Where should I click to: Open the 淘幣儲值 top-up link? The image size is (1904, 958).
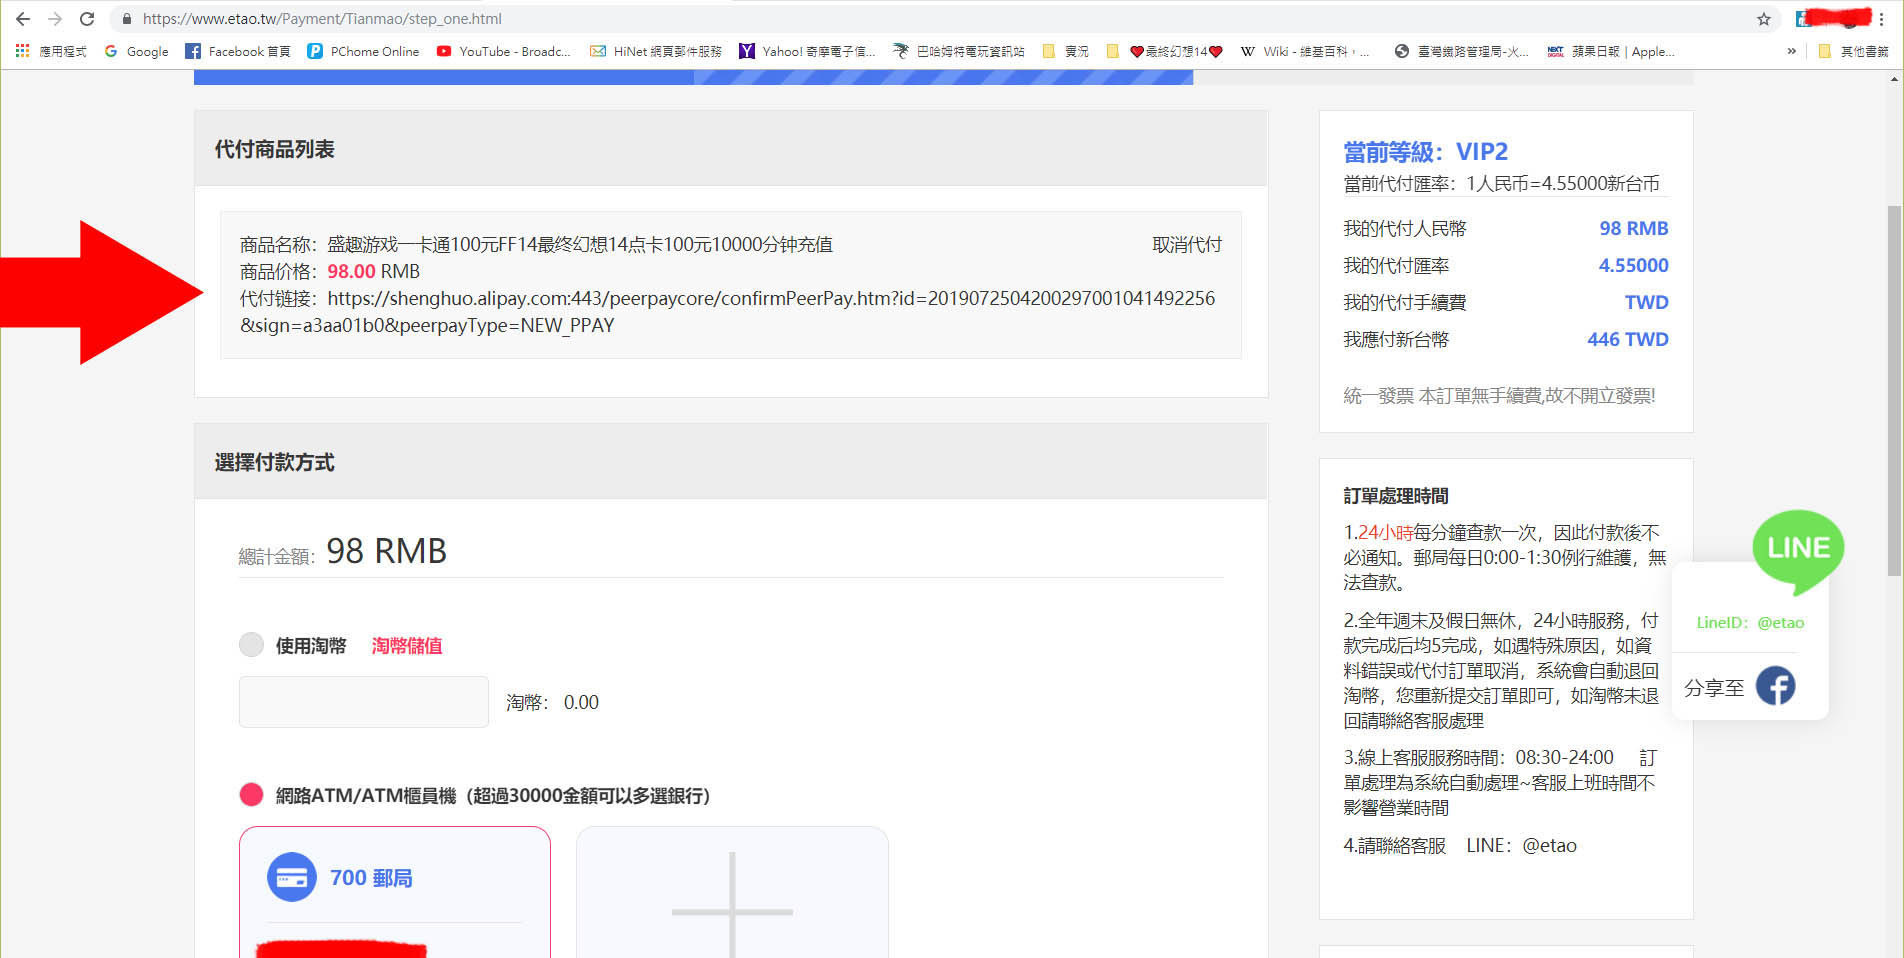point(407,646)
